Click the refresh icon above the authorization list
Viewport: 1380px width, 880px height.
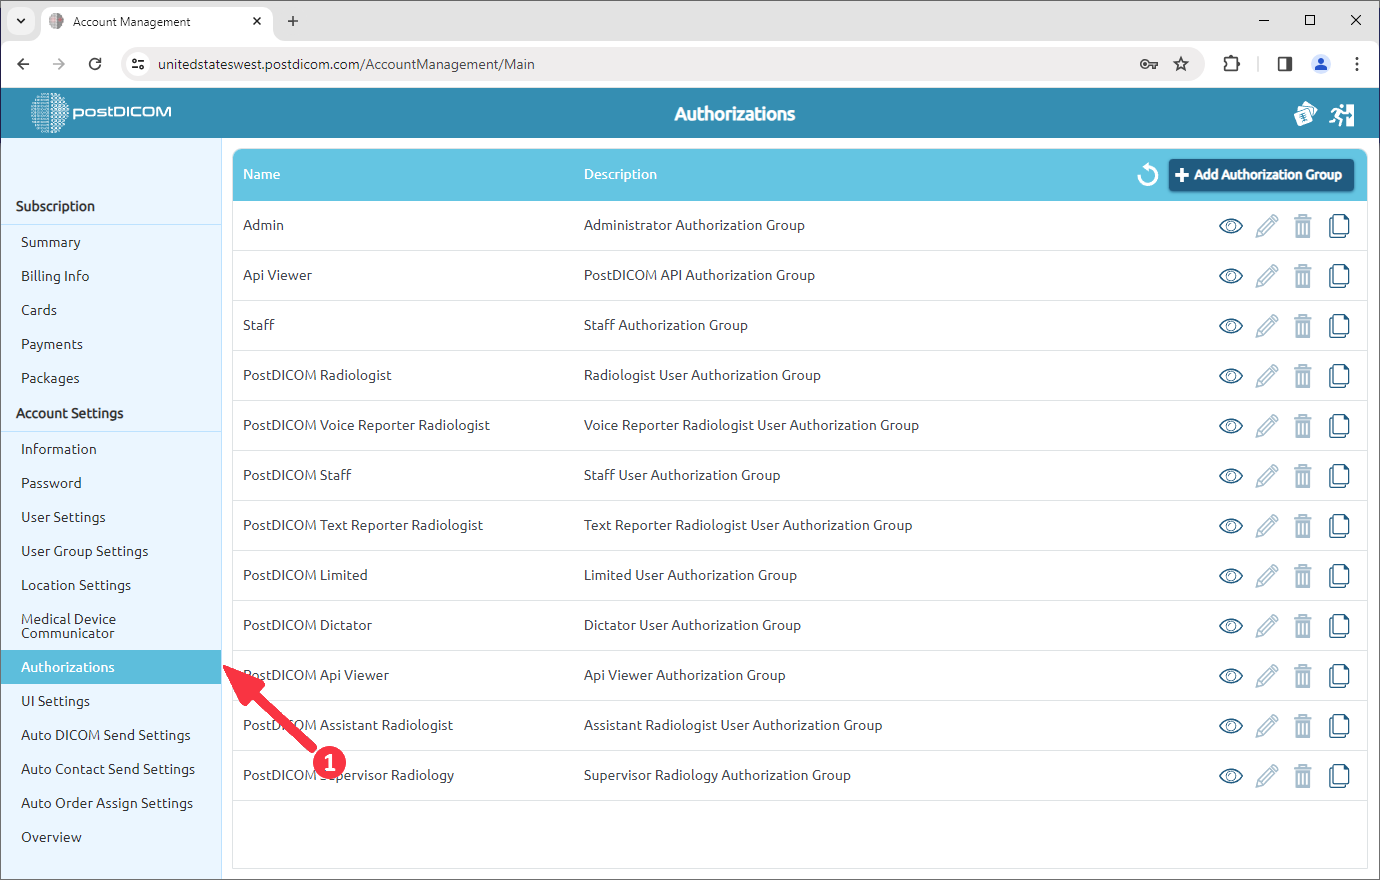click(1147, 174)
